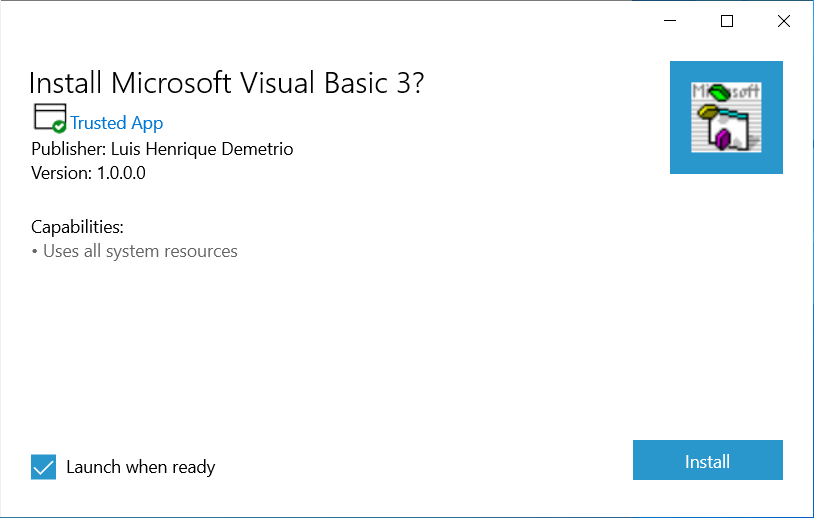Close the installer dialog
This screenshot has width=814, height=518.
click(x=784, y=21)
